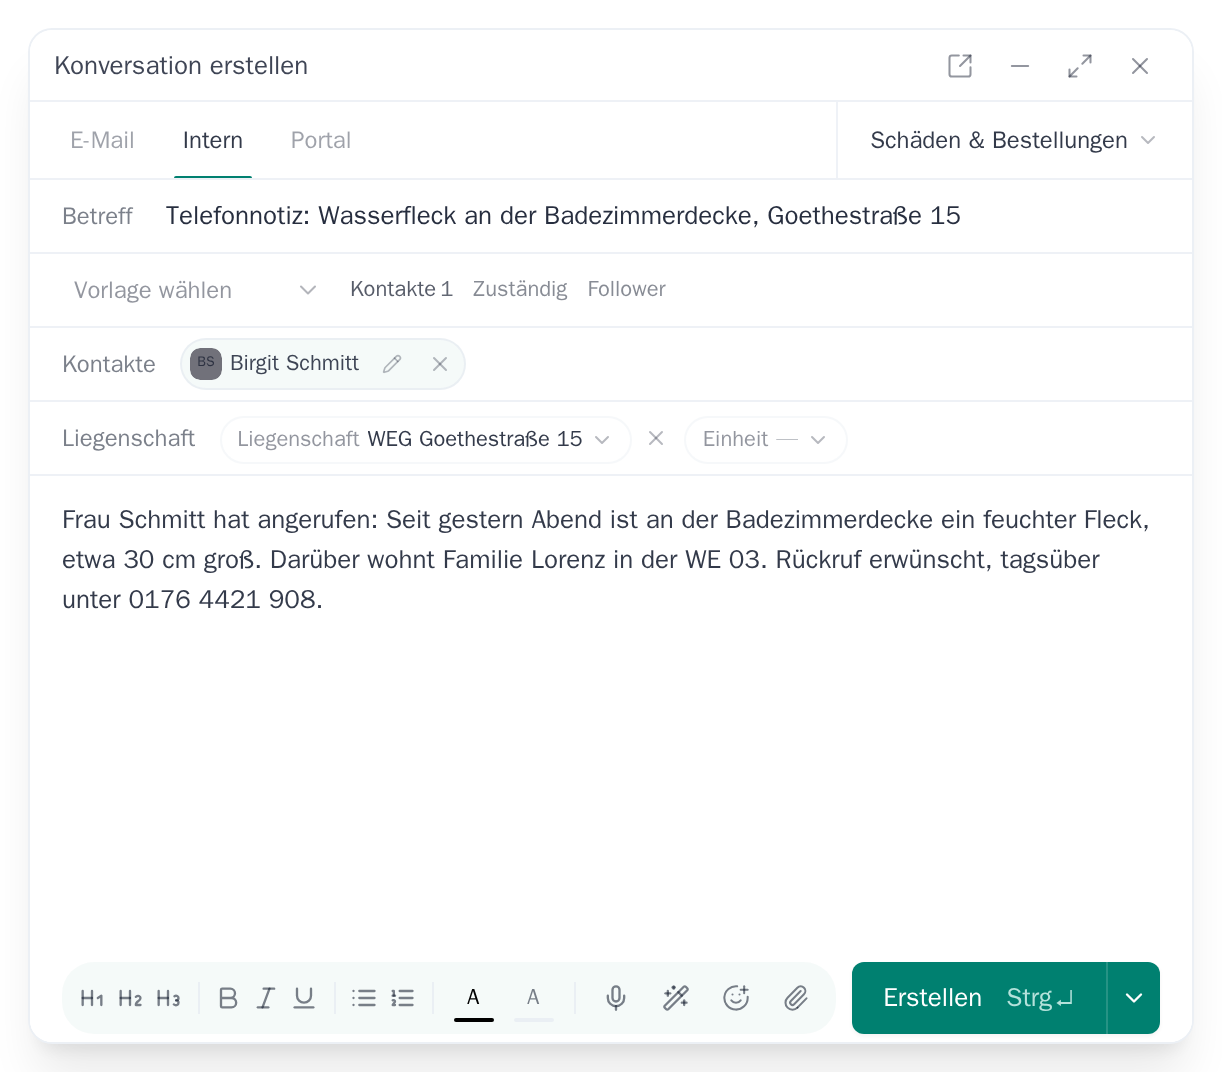Switch to the E-Mail tab
1222x1072 pixels.
102,140
